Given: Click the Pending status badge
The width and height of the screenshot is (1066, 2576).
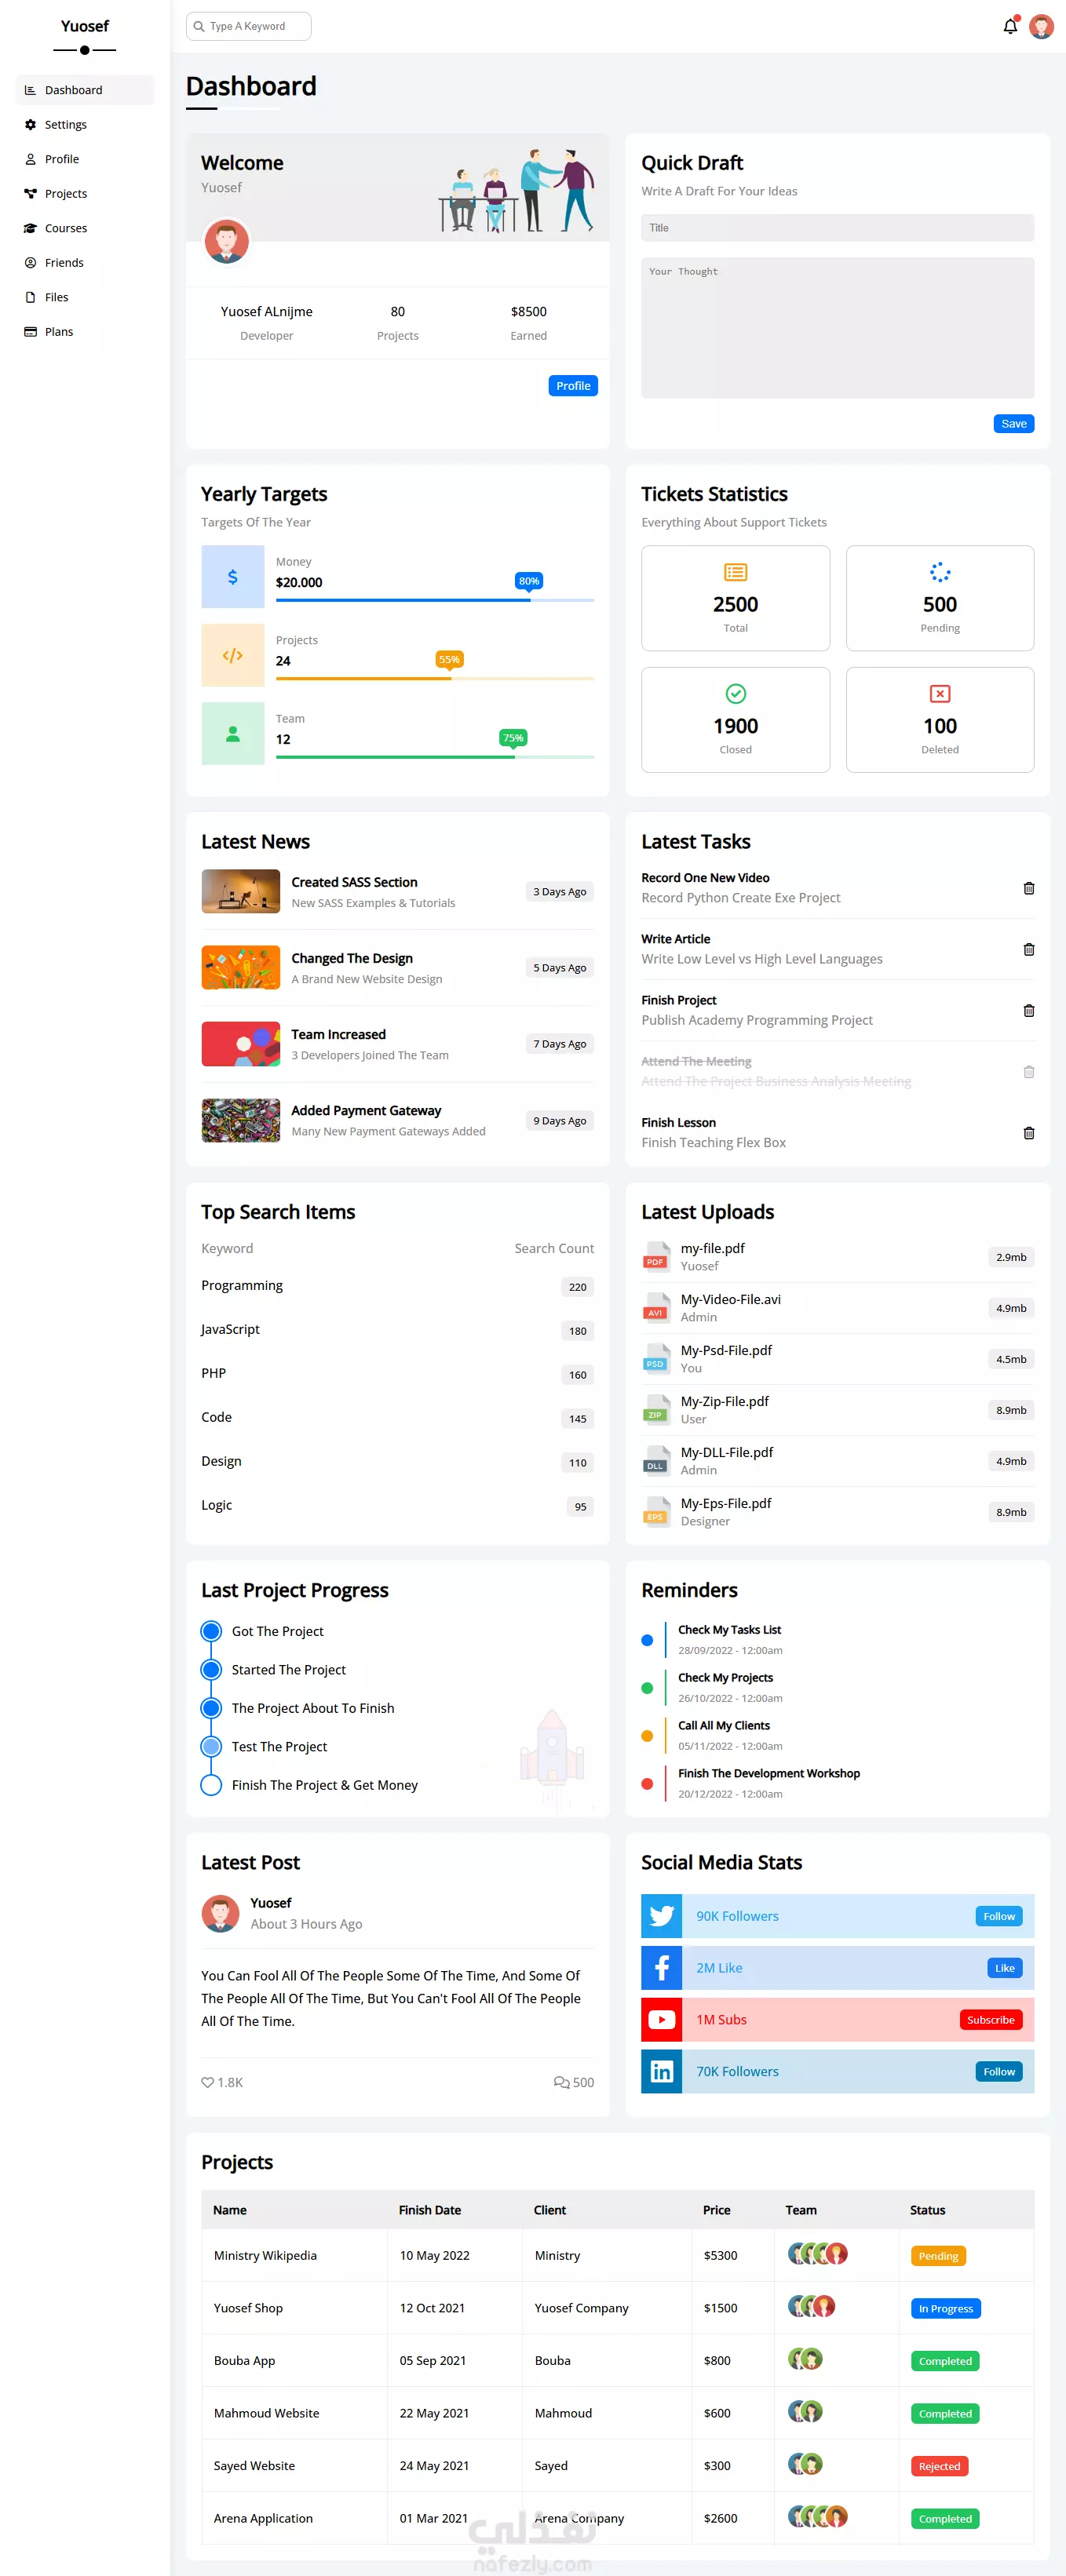Looking at the screenshot, I should (938, 2255).
